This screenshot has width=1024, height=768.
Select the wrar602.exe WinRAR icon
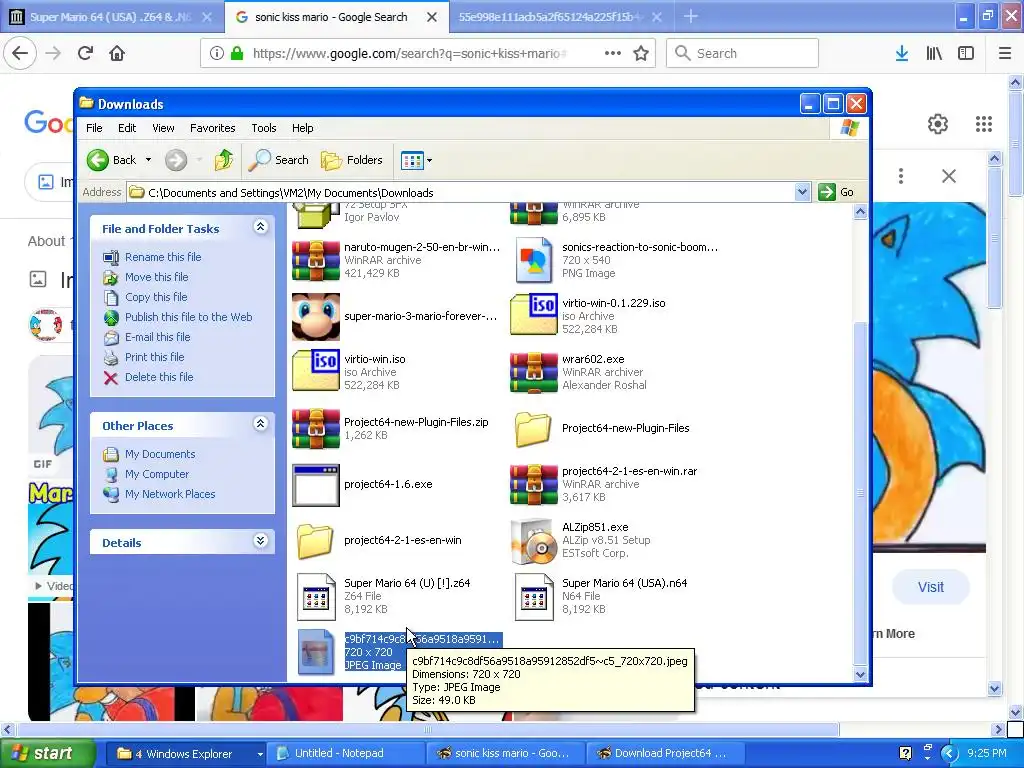(534, 373)
